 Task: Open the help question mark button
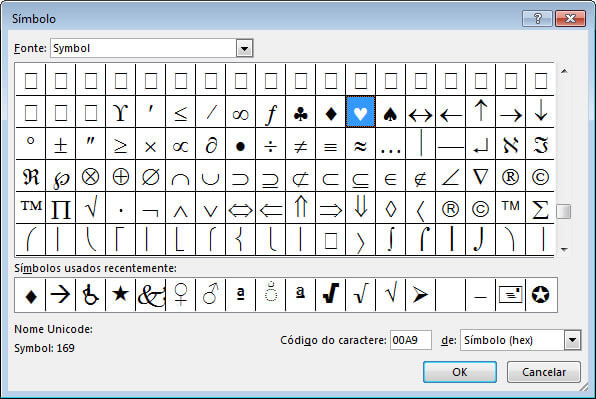[x=537, y=18]
